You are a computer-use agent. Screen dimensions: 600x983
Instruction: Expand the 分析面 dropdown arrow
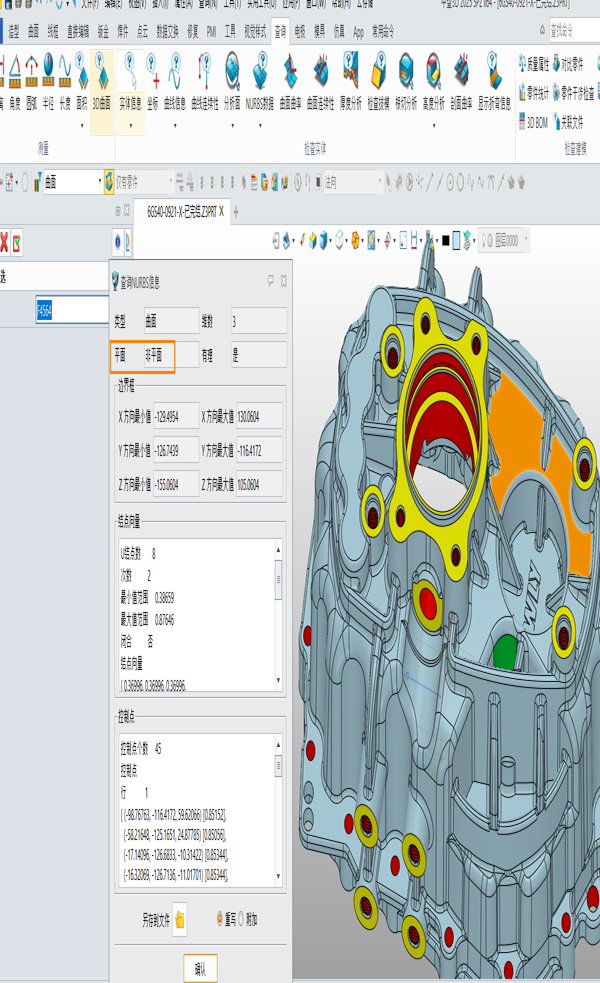click(x=232, y=125)
